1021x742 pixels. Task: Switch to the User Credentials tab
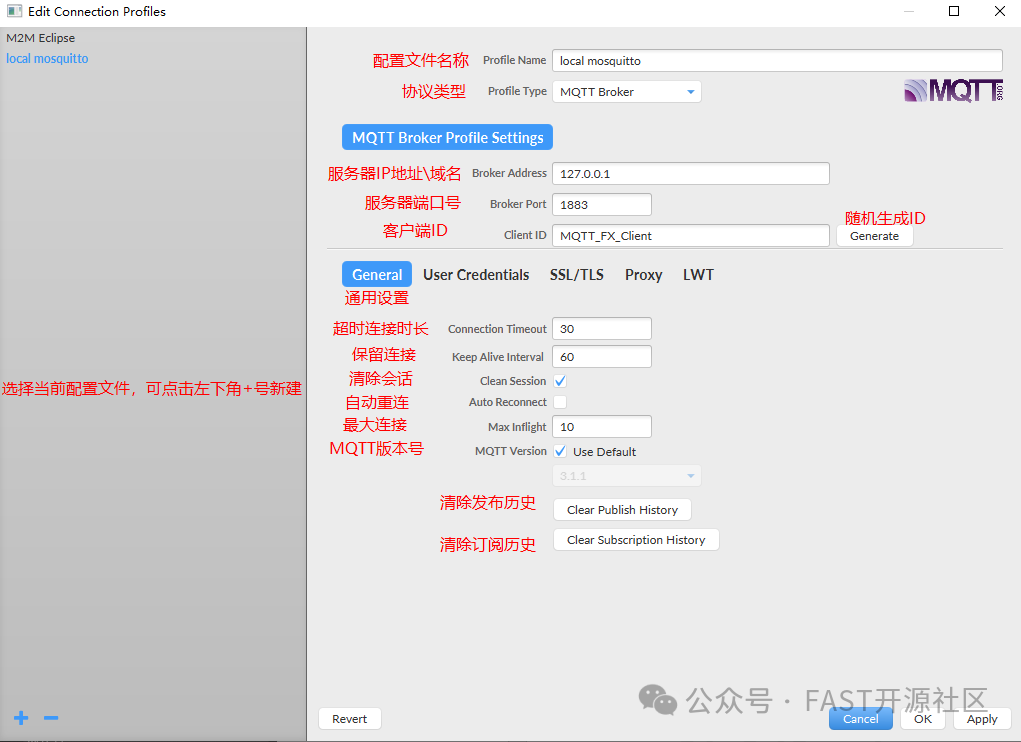coord(476,274)
